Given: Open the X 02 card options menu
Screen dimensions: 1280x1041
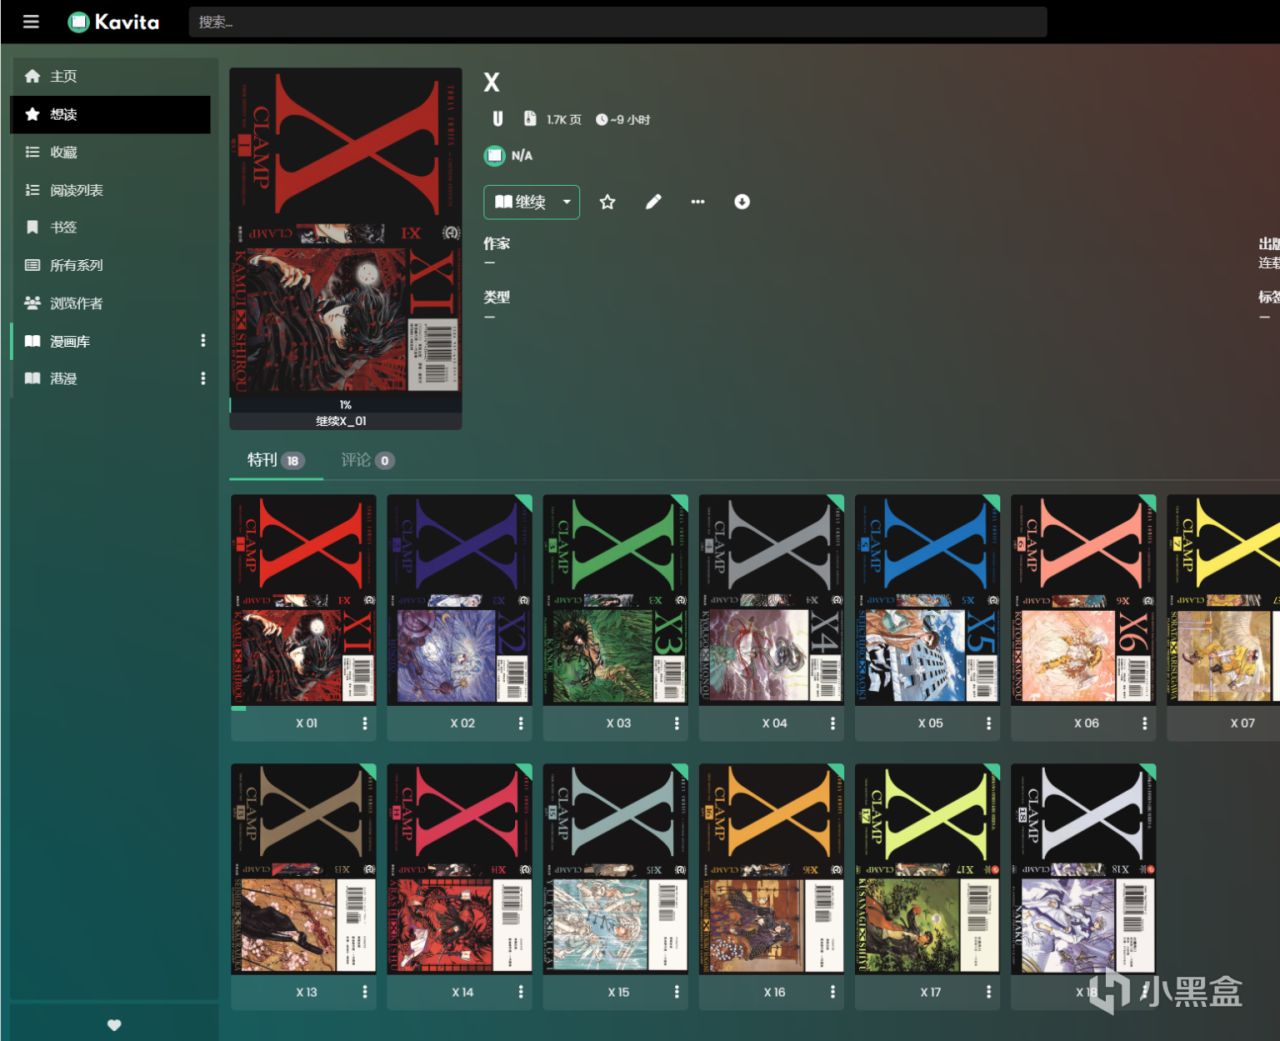Looking at the screenshot, I should (x=521, y=723).
